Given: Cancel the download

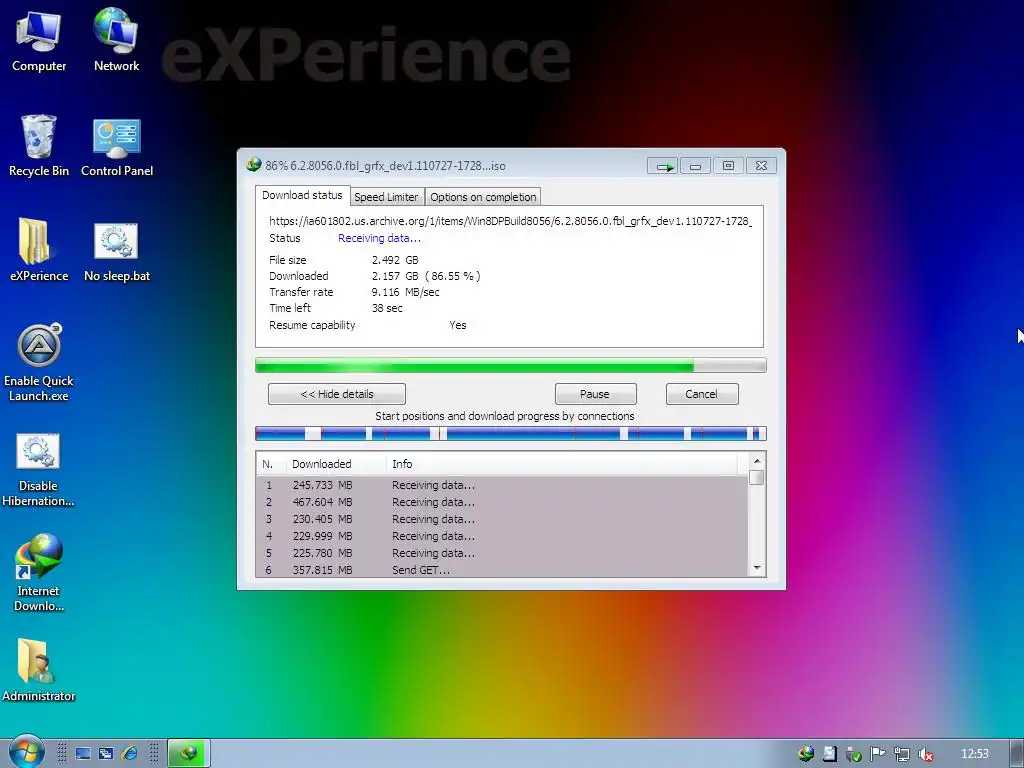Looking at the screenshot, I should (x=701, y=394).
